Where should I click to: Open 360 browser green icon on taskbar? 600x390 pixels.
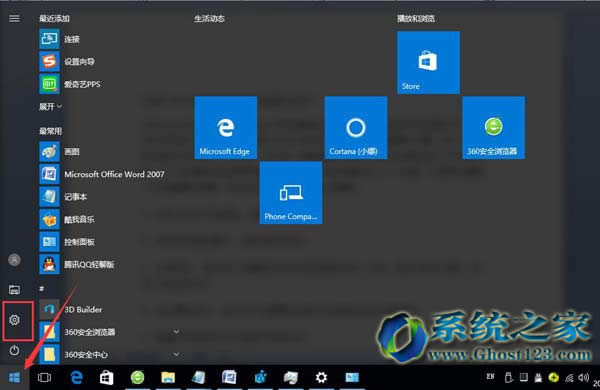pos(137,378)
